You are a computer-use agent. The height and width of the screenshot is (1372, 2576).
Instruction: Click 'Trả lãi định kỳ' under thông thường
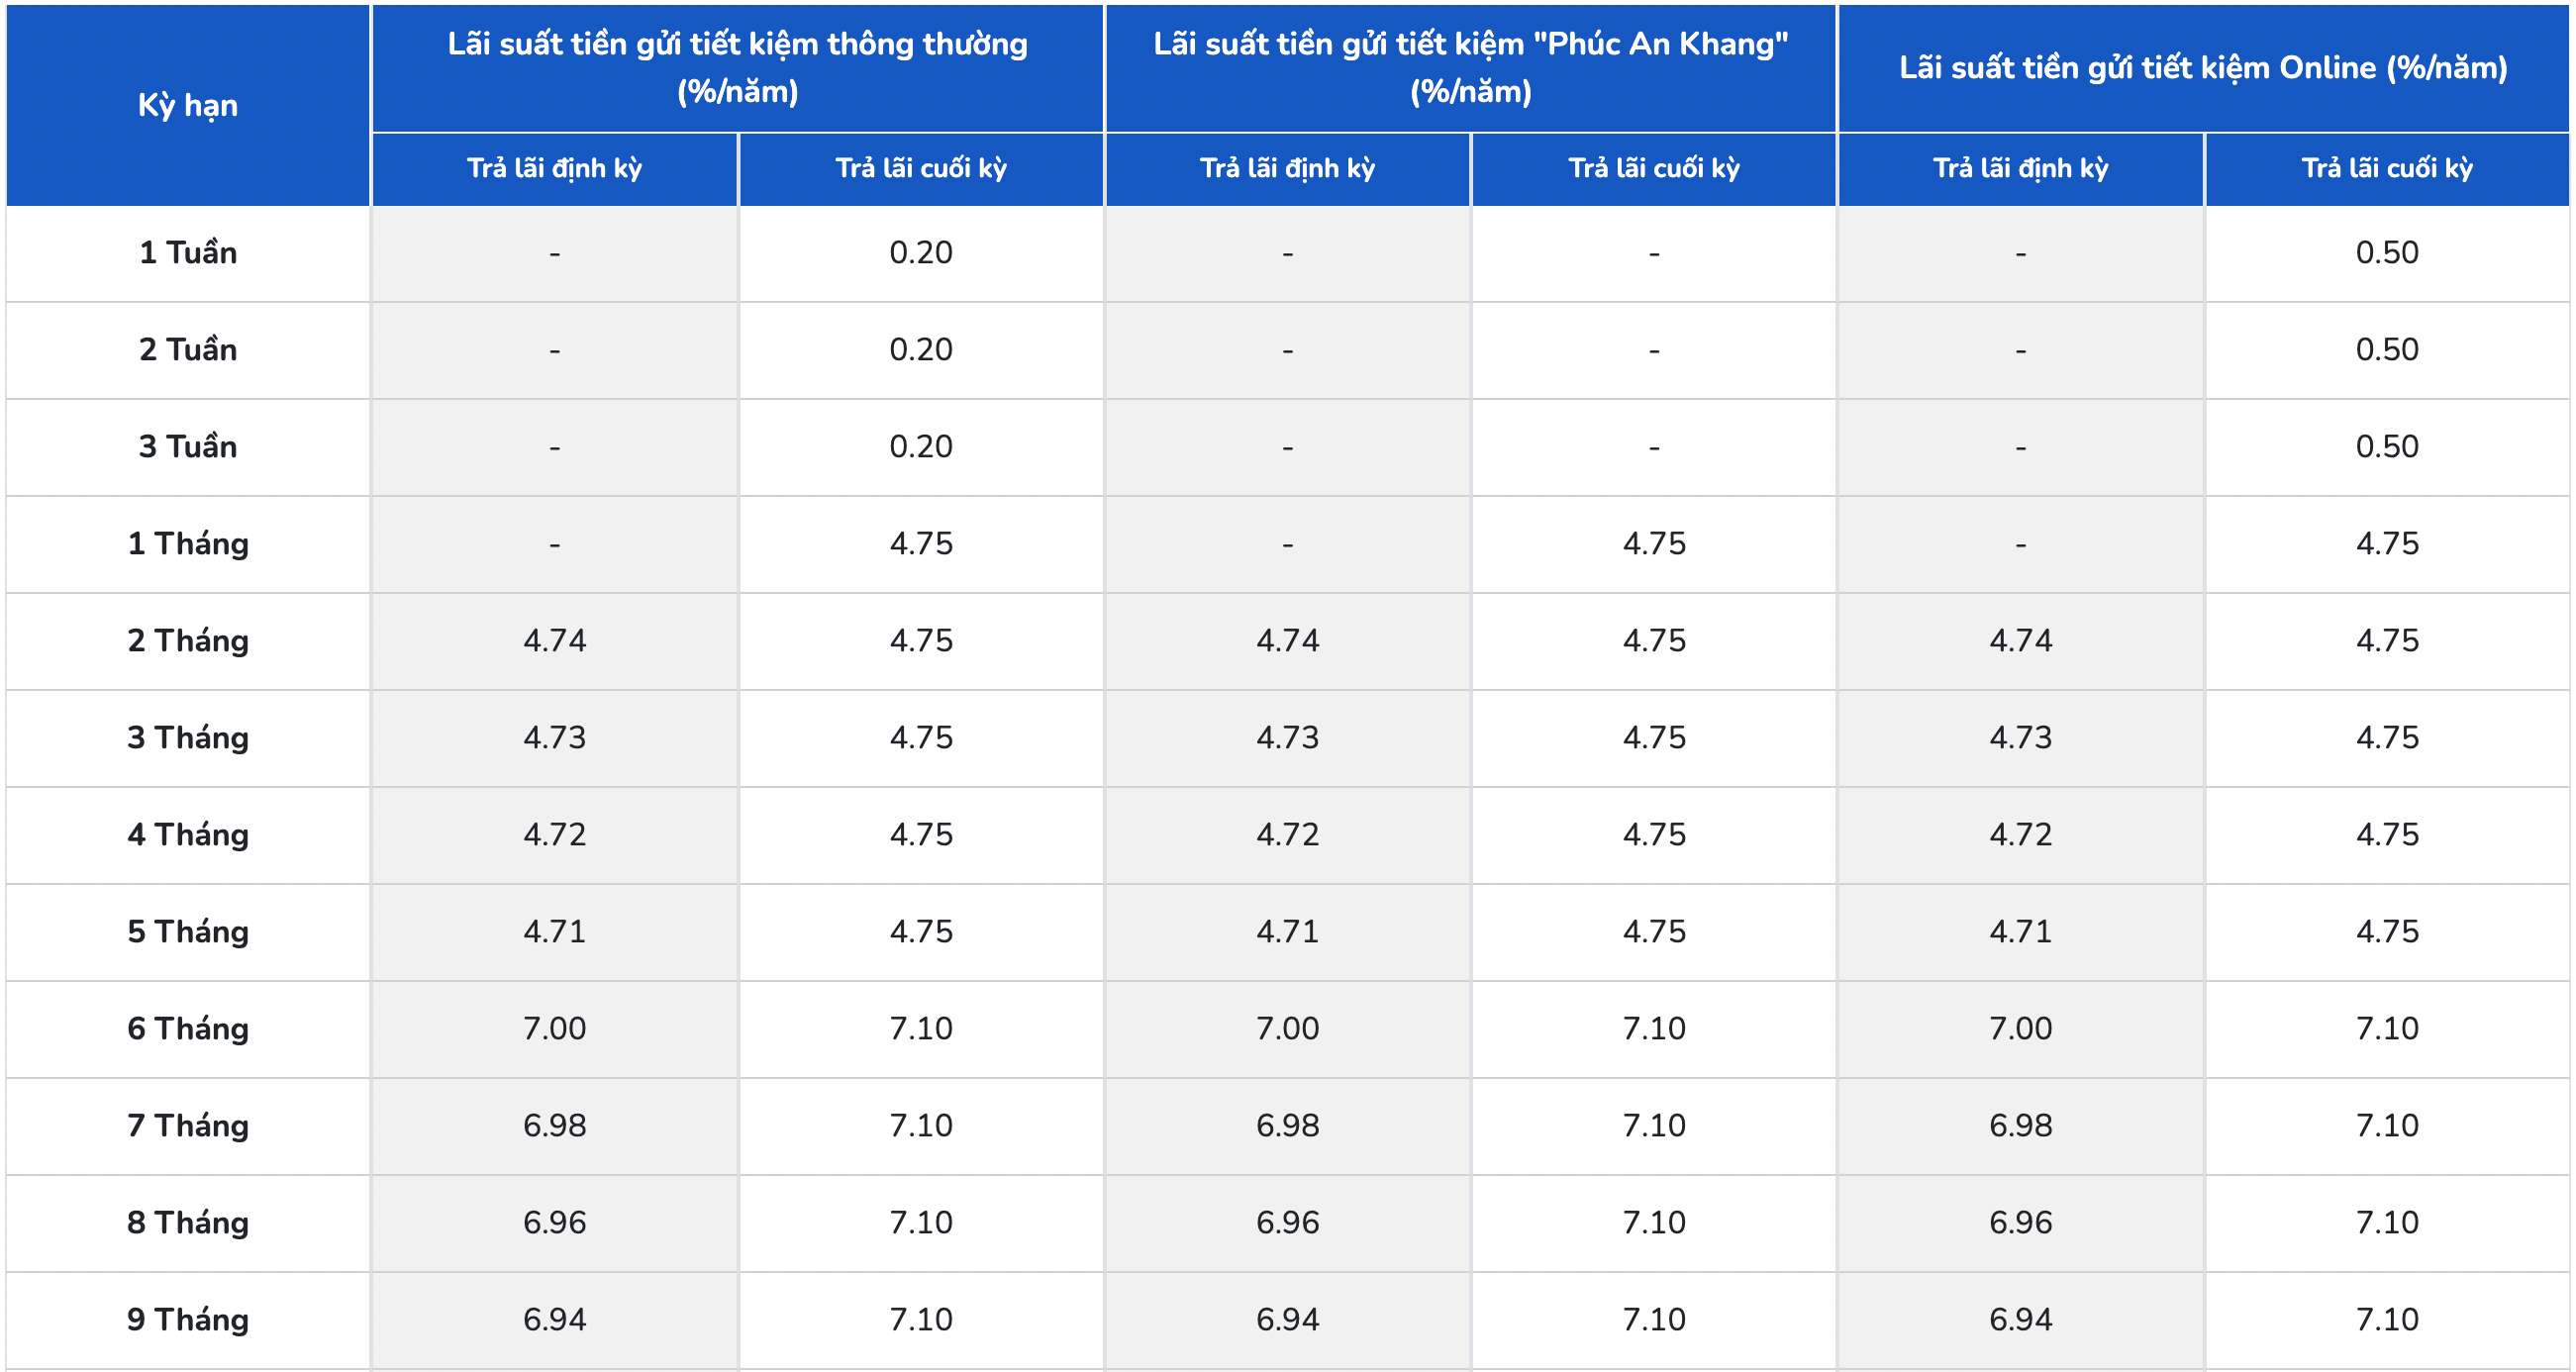tap(554, 168)
